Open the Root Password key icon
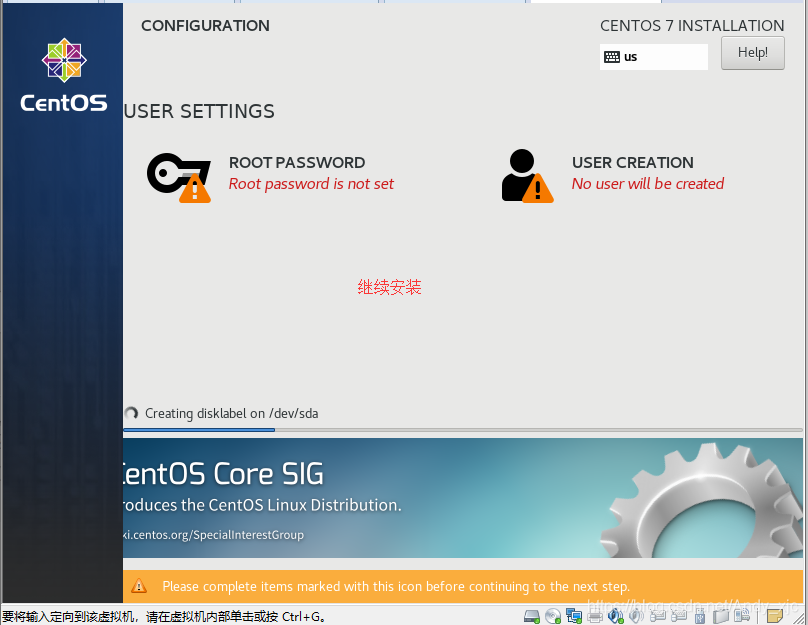This screenshot has height=625, width=808. click(x=179, y=177)
